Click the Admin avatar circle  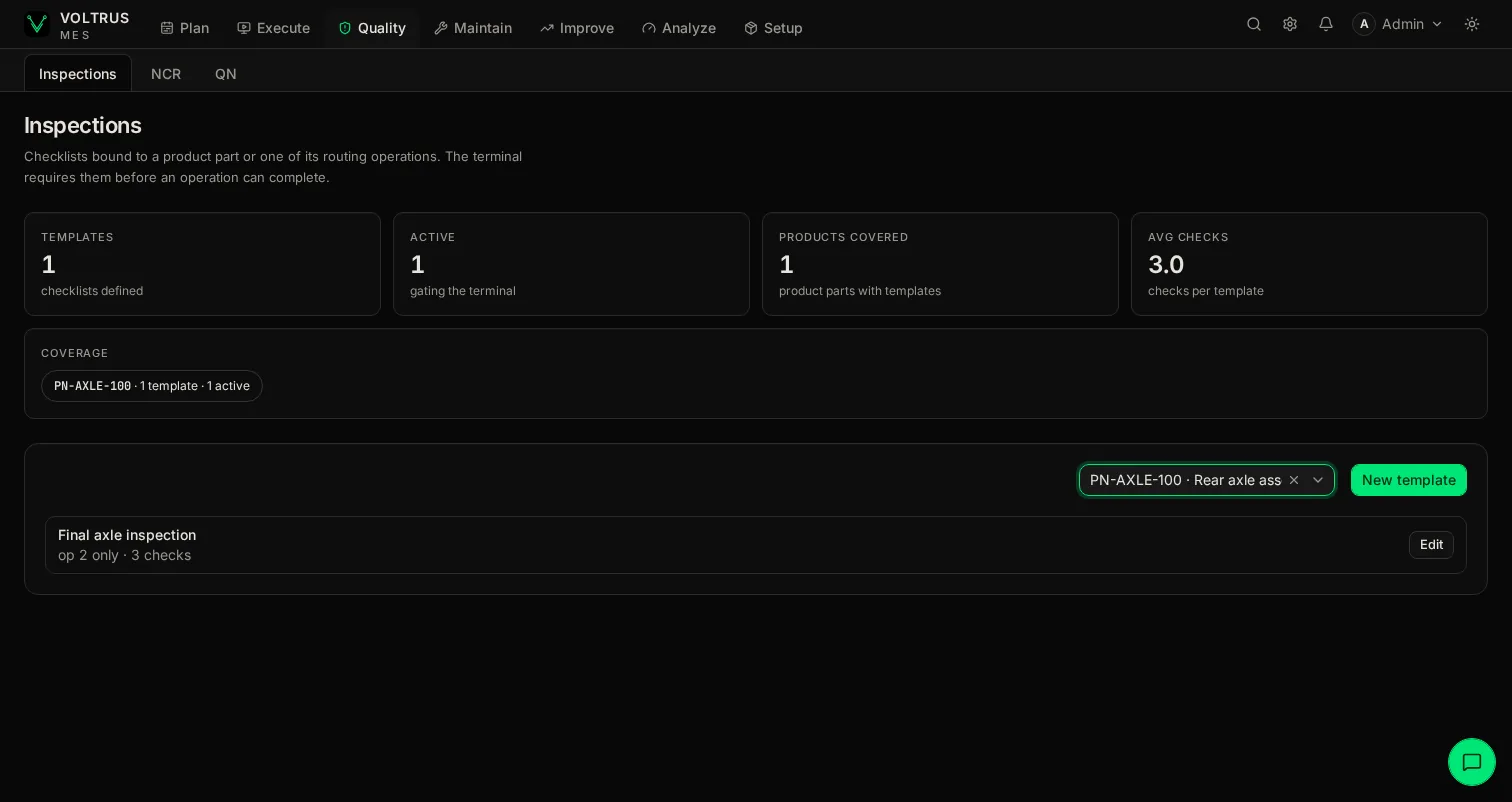pos(1364,24)
